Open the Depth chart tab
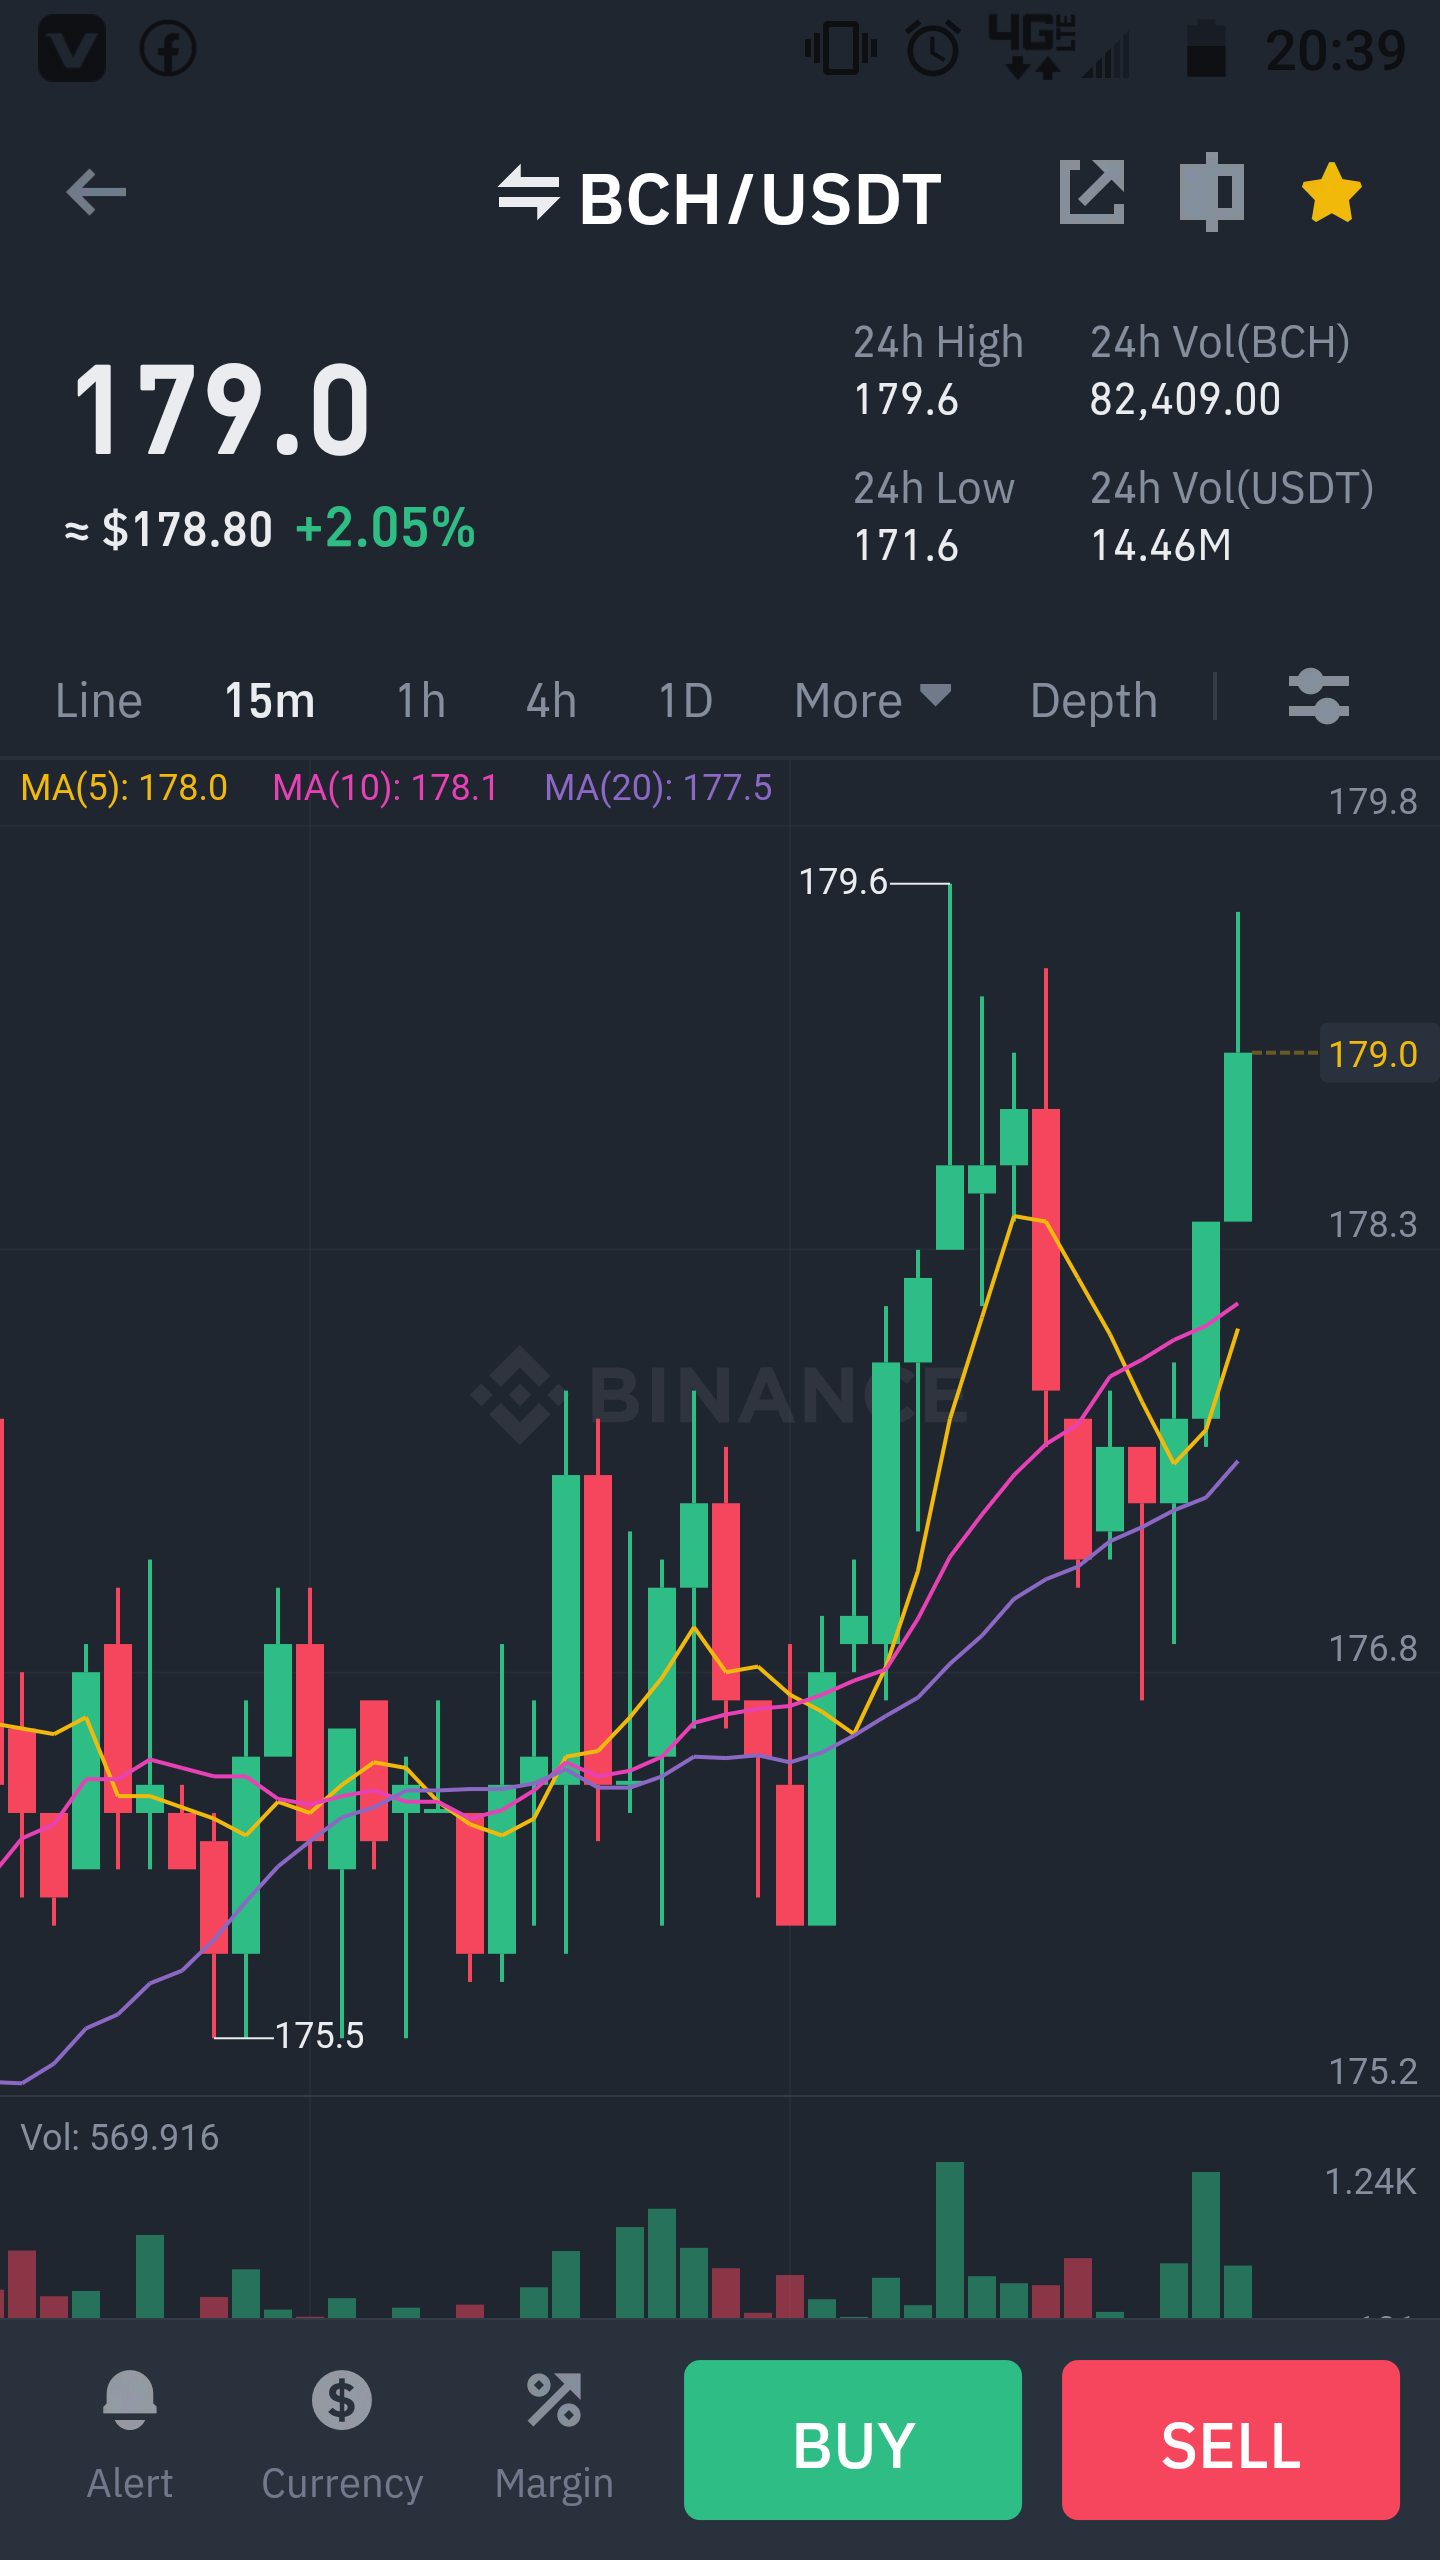1440x2560 pixels. coord(1094,700)
